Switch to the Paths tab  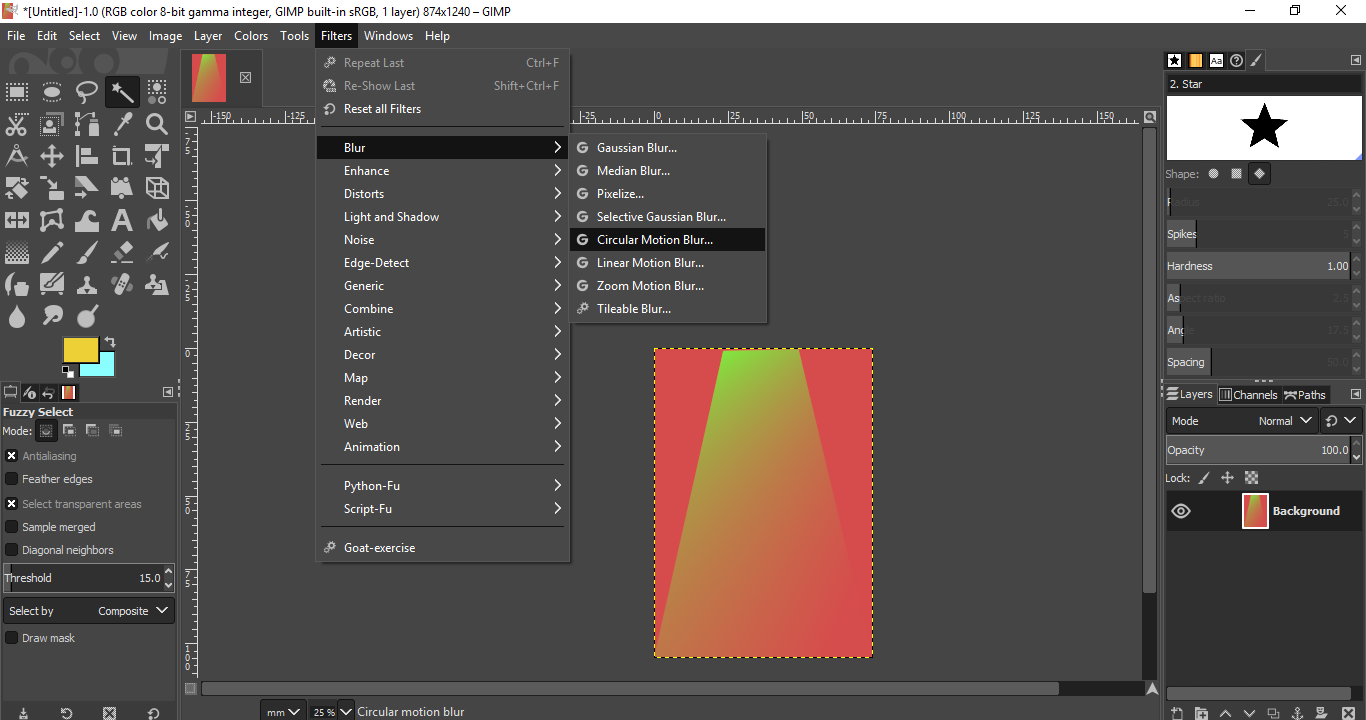click(x=1305, y=395)
